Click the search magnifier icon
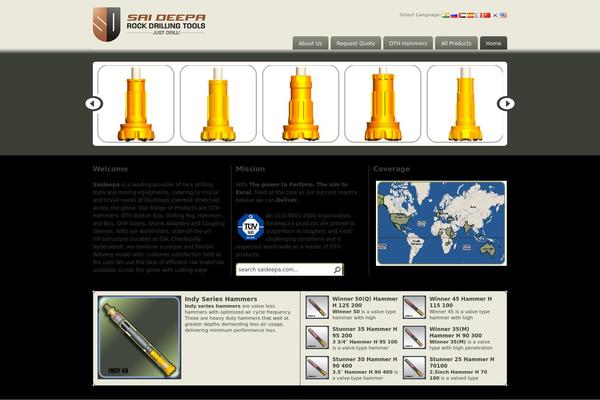The width and height of the screenshot is (600, 400). click(x=337, y=269)
